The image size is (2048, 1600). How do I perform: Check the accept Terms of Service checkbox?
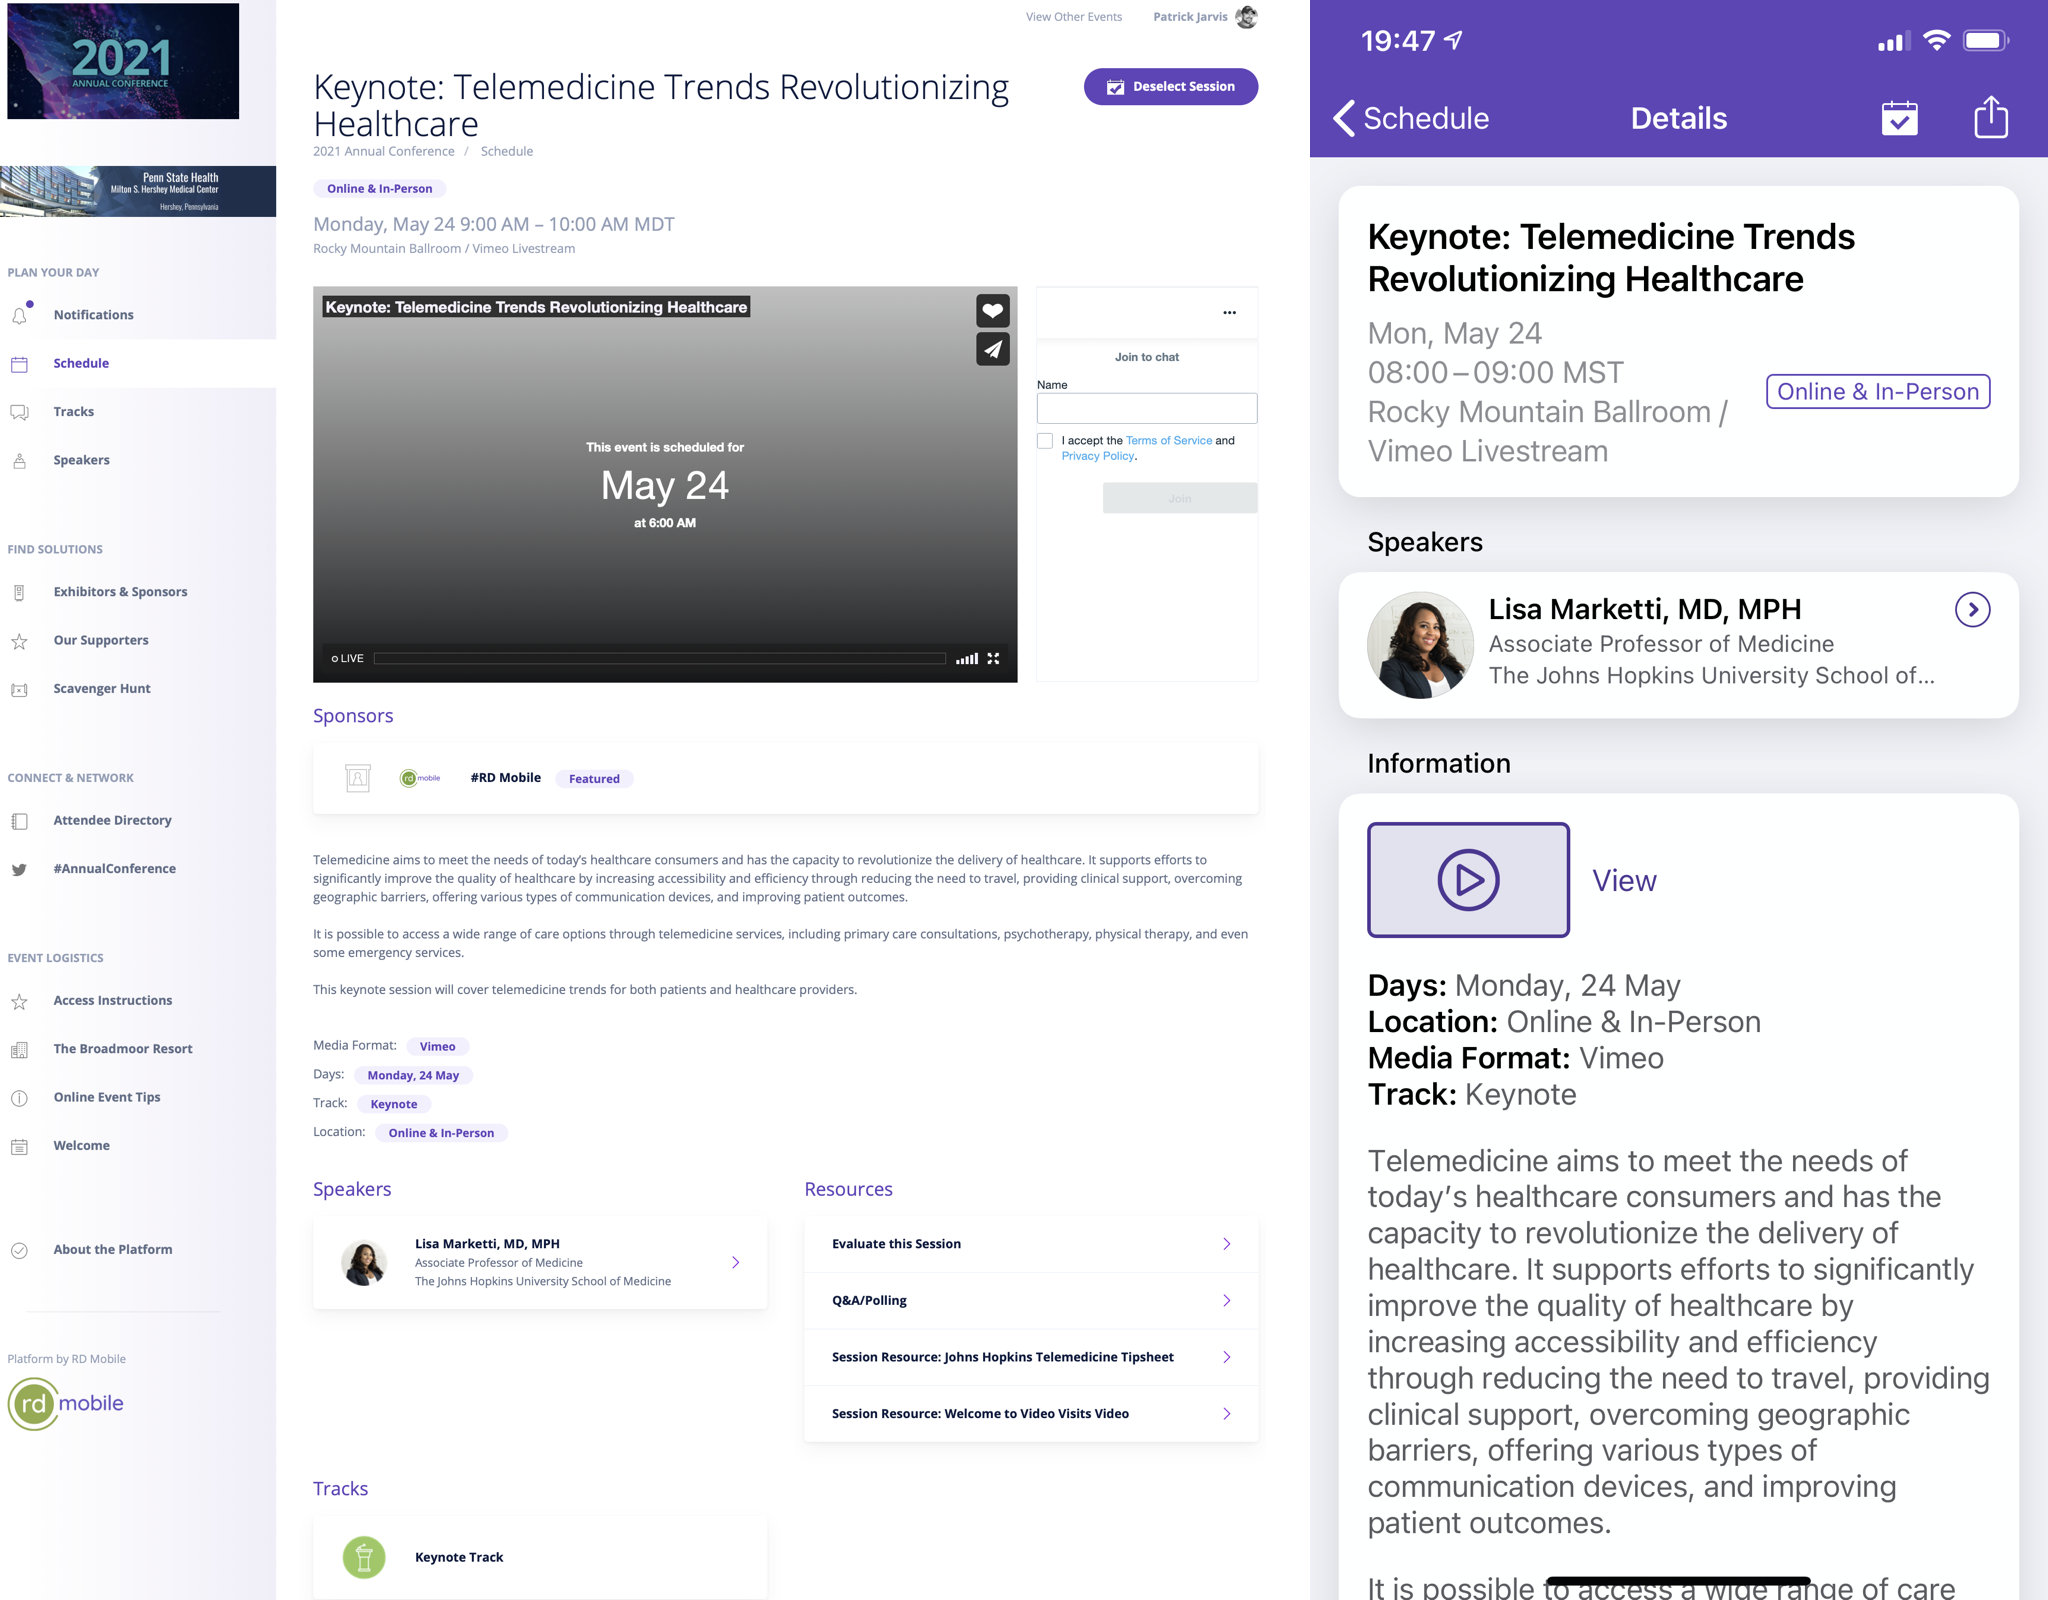pos(1045,441)
